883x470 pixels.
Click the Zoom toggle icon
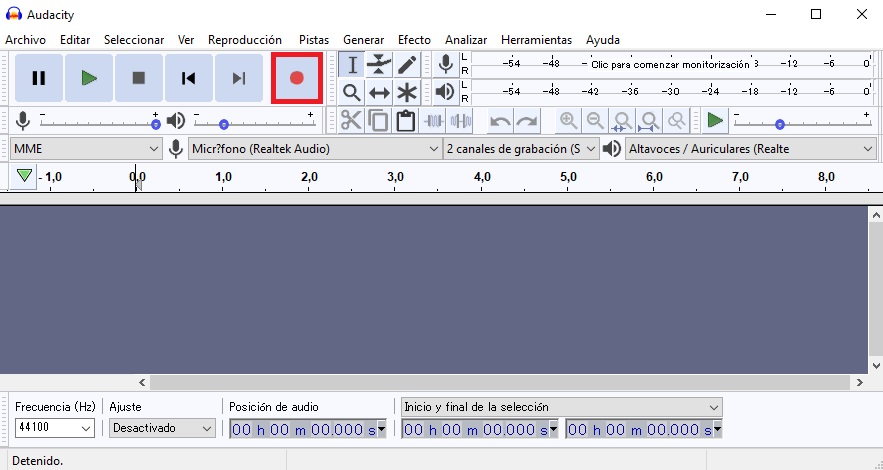point(676,120)
